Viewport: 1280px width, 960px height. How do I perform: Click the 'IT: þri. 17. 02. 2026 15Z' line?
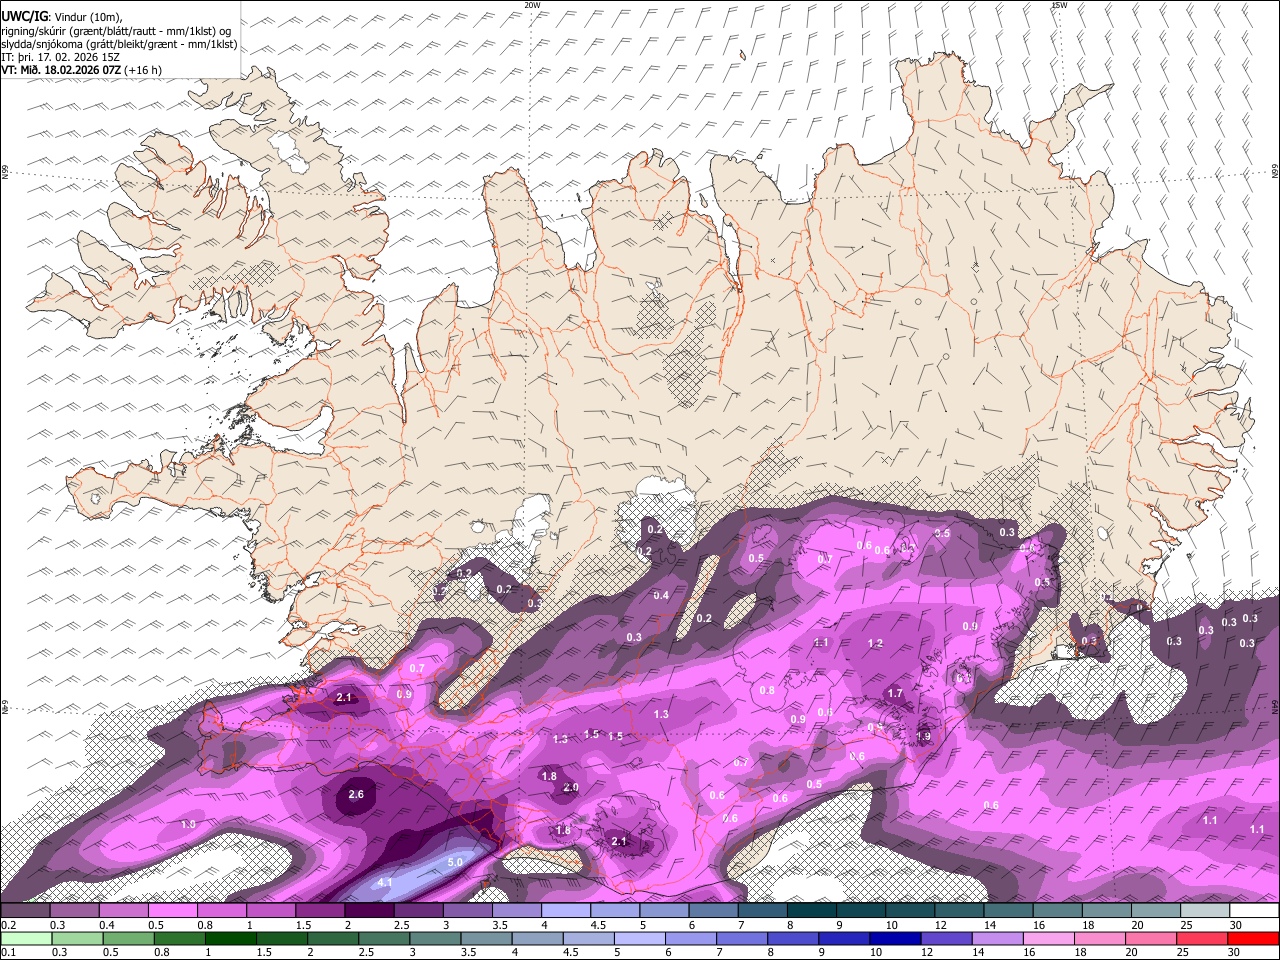62,57
